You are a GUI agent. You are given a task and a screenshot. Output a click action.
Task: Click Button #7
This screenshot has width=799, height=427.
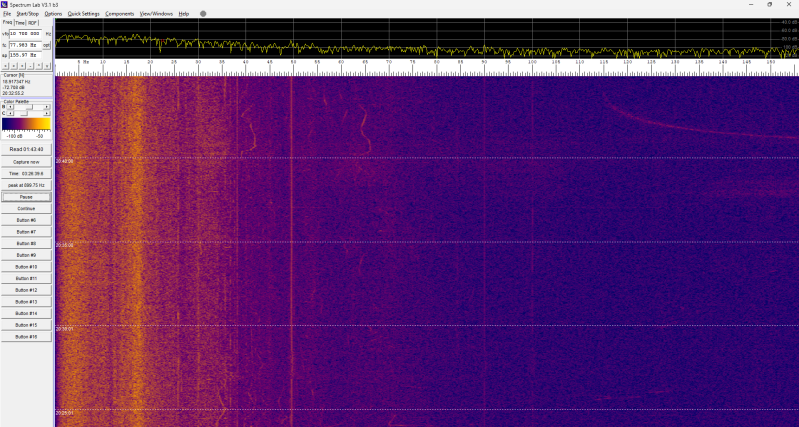coord(26,232)
